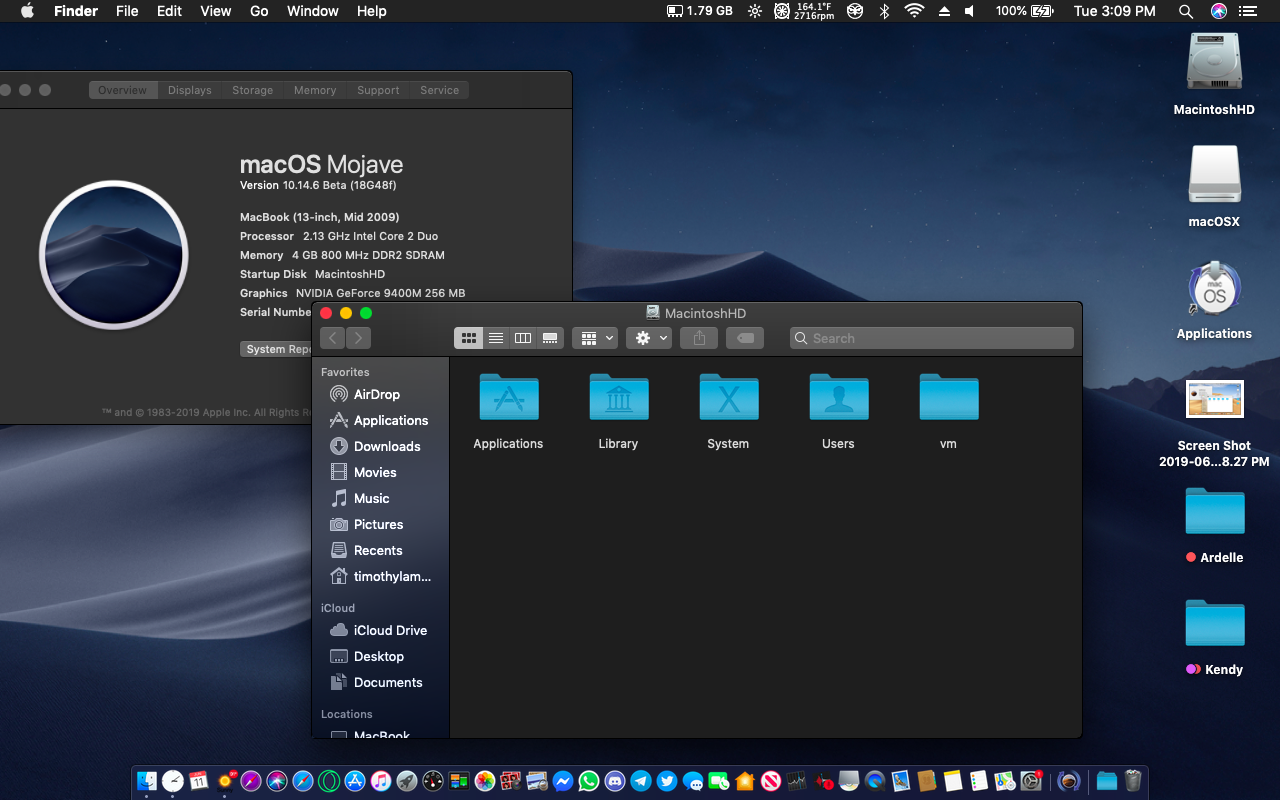Screen dimensions: 1280x800
Task: Activate Siri from the menu bar
Action: tap(1218, 11)
